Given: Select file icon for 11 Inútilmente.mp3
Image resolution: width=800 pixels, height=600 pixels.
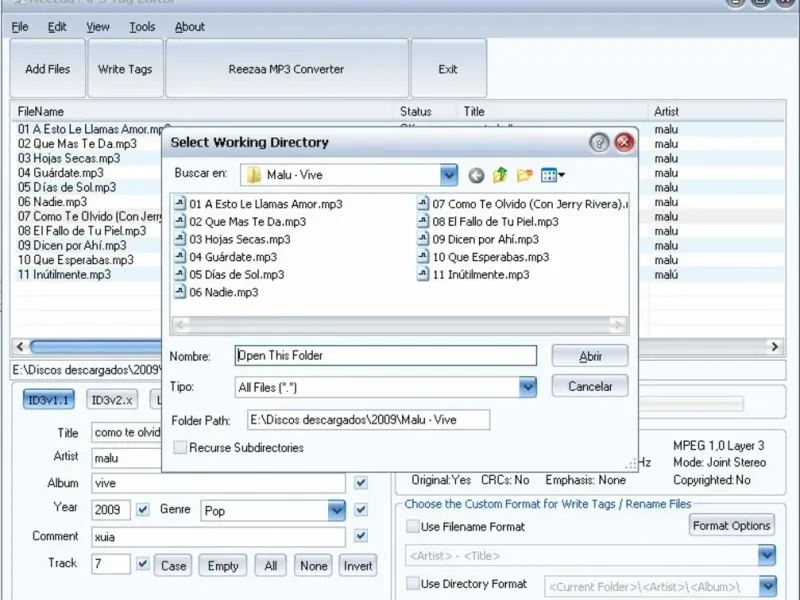Looking at the screenshot, I should coord(423,274).
